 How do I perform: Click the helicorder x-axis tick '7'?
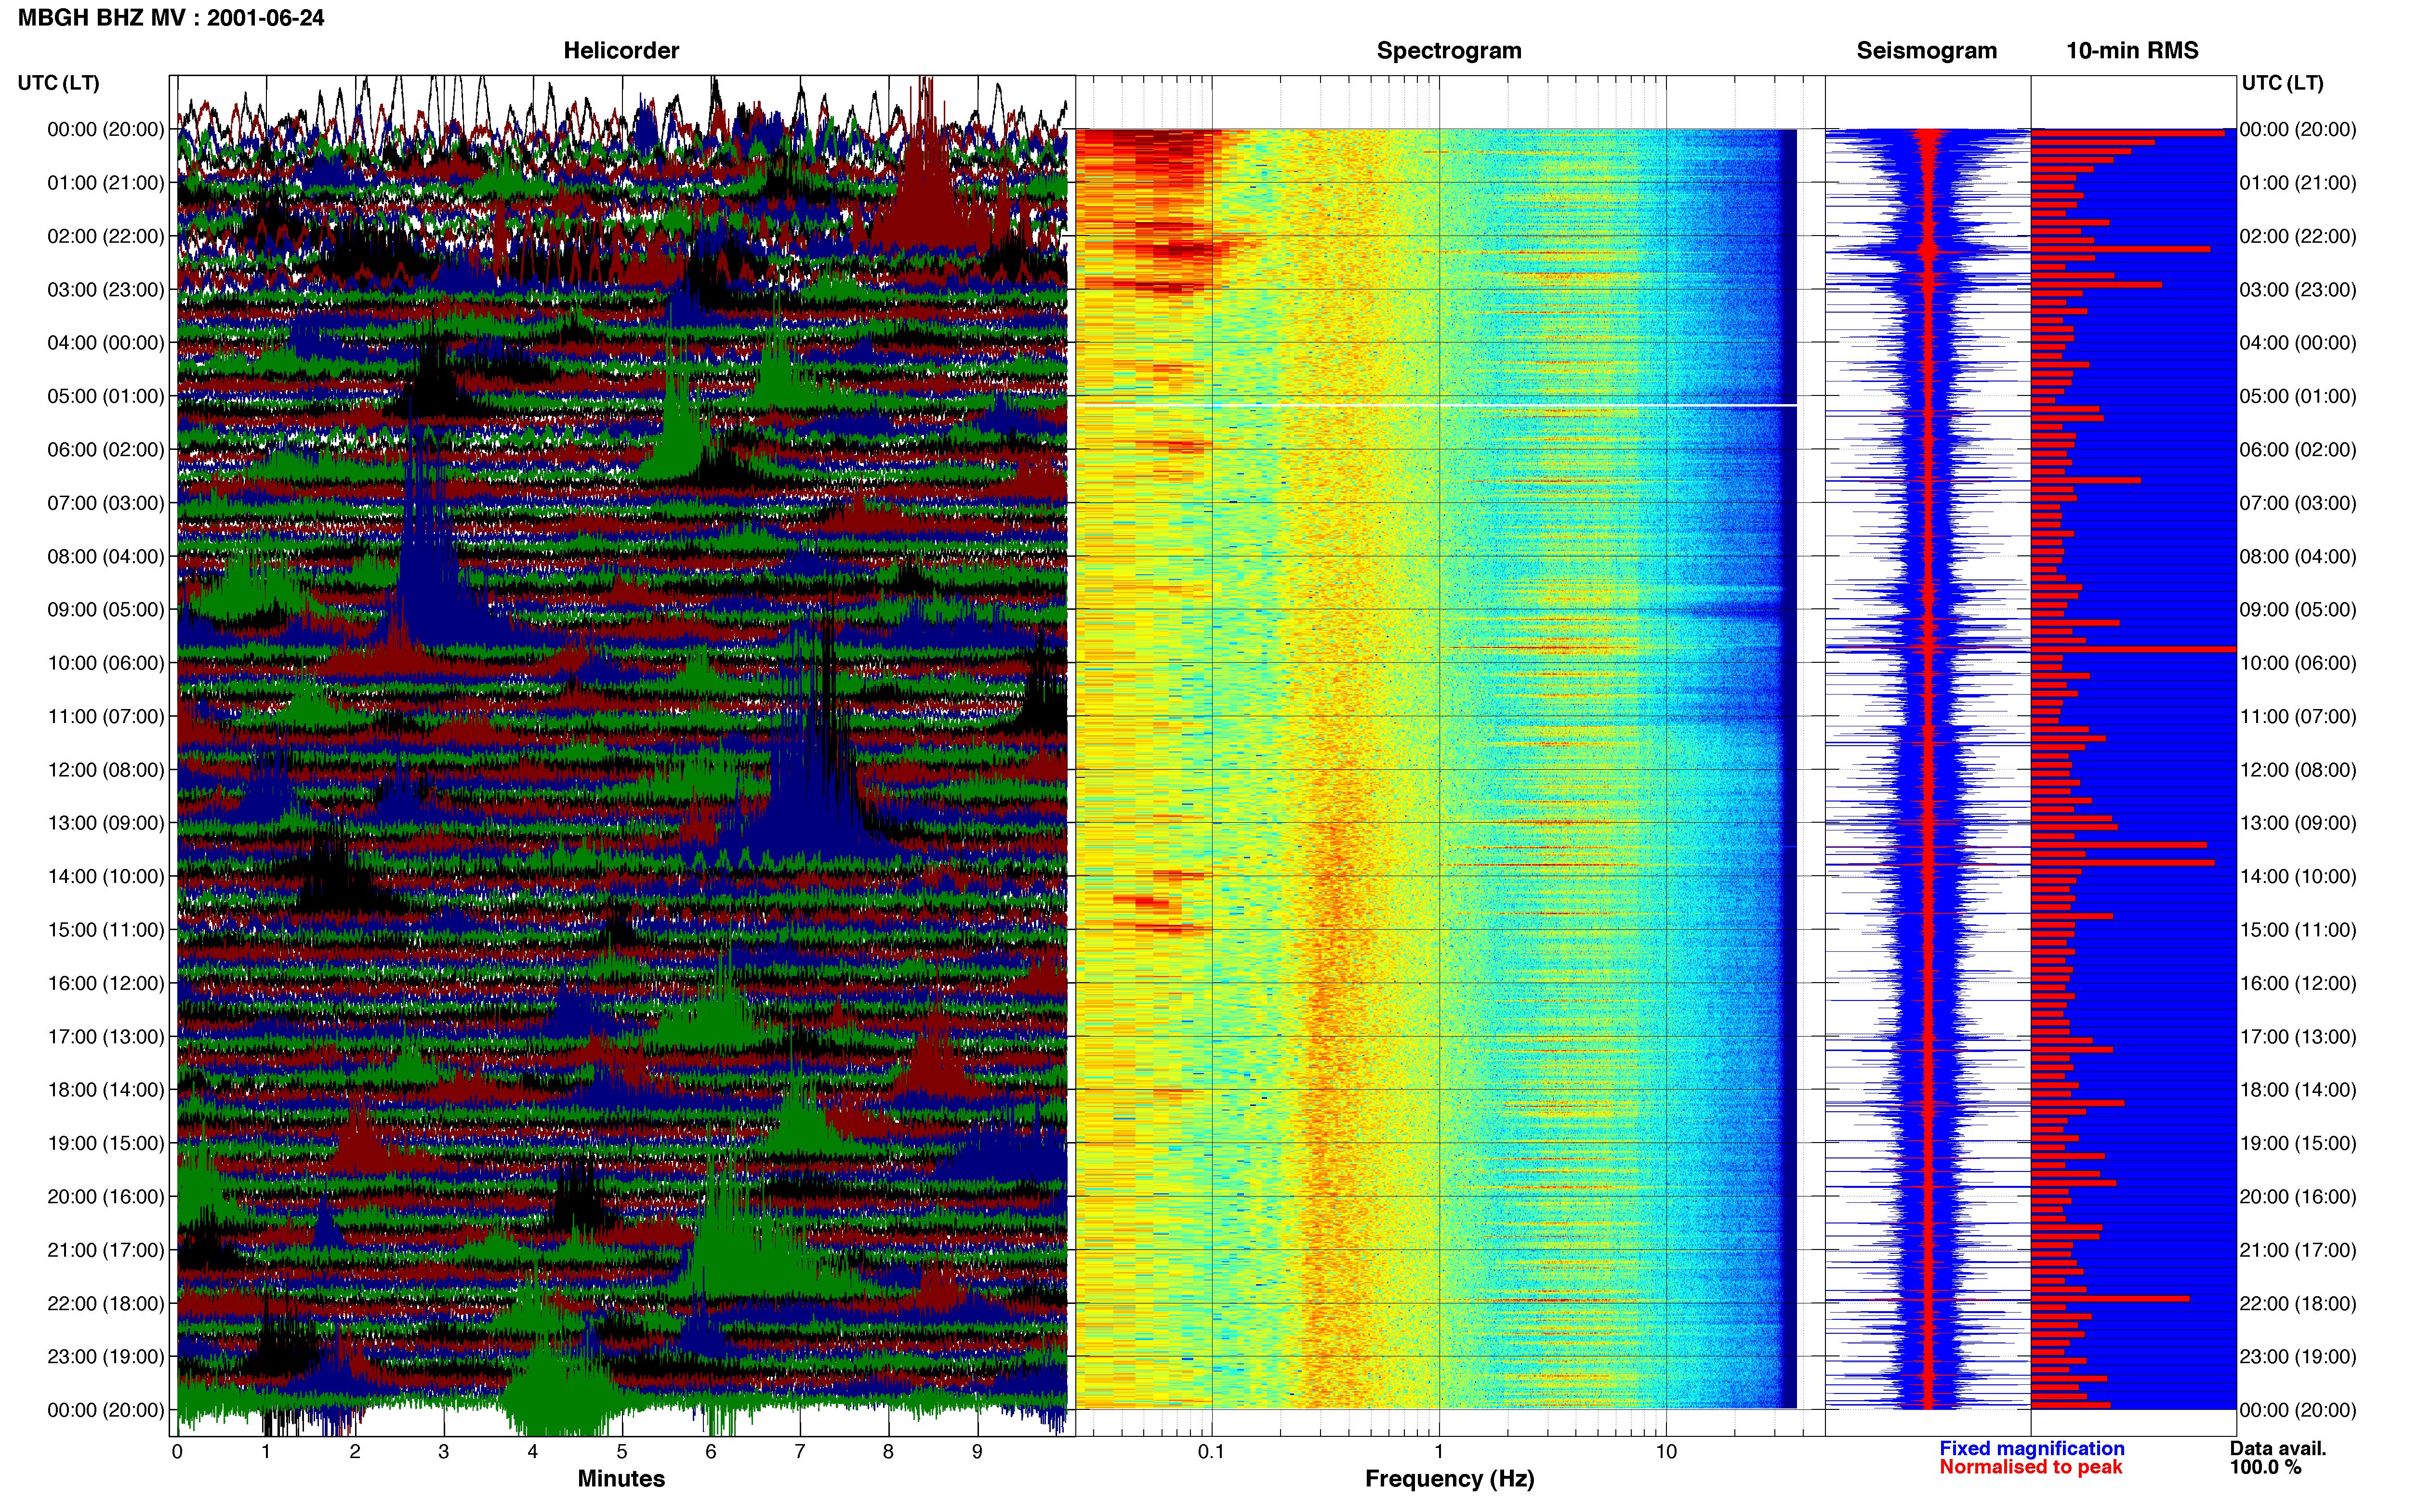pos(800,1452)
